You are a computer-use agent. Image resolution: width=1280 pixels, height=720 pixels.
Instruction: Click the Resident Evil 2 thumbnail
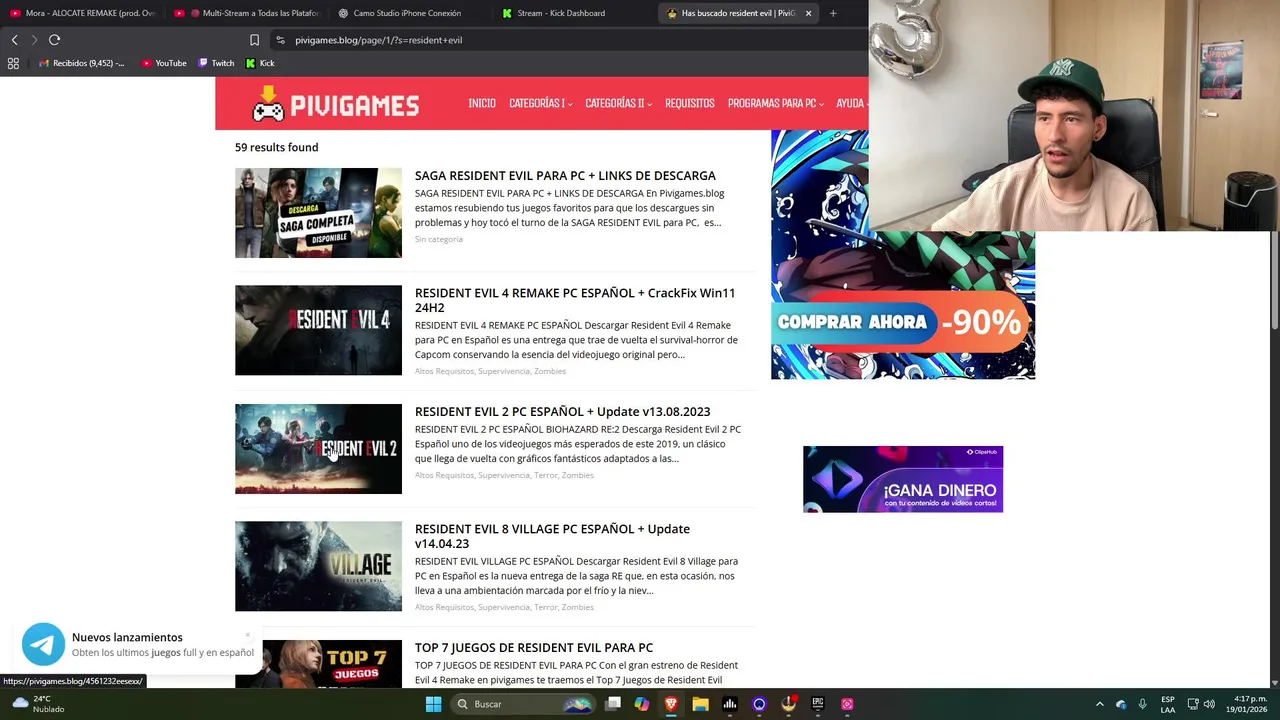pyautogui.click(x=318, y=449)
